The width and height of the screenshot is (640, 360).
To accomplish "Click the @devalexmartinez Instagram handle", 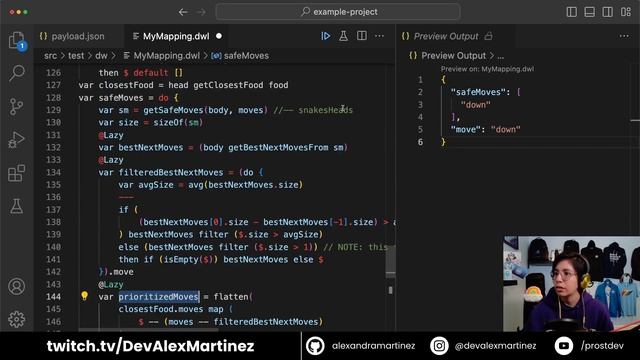I will pos(496,346).
